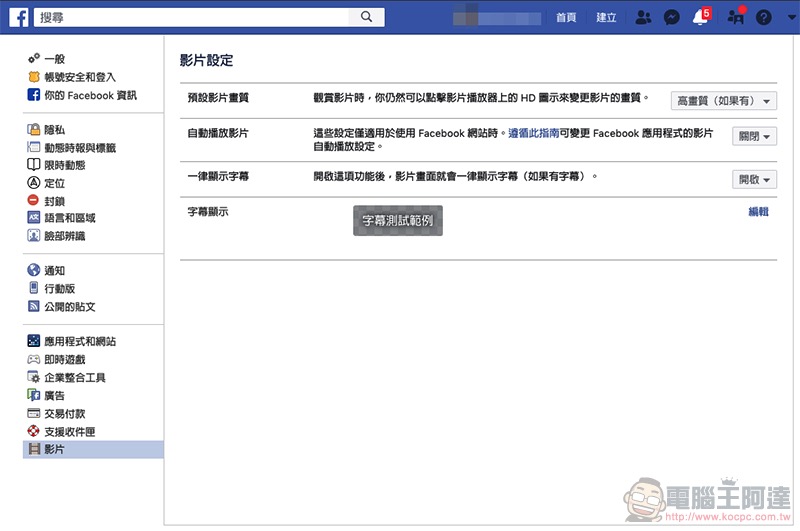The image size is (800, 531).
Task: Open 應用程式和網站 sidebar link
Action: coord(80,341)
